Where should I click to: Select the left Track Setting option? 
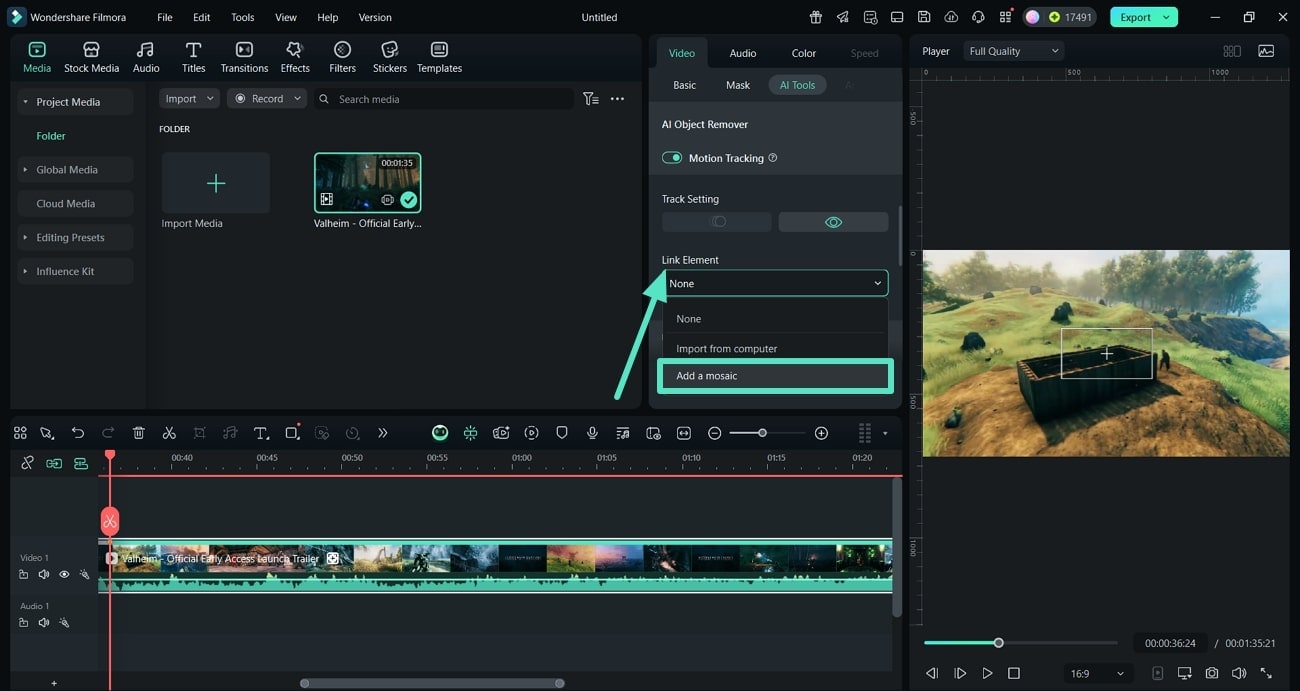pyautogui.click(x=717, y=222)
